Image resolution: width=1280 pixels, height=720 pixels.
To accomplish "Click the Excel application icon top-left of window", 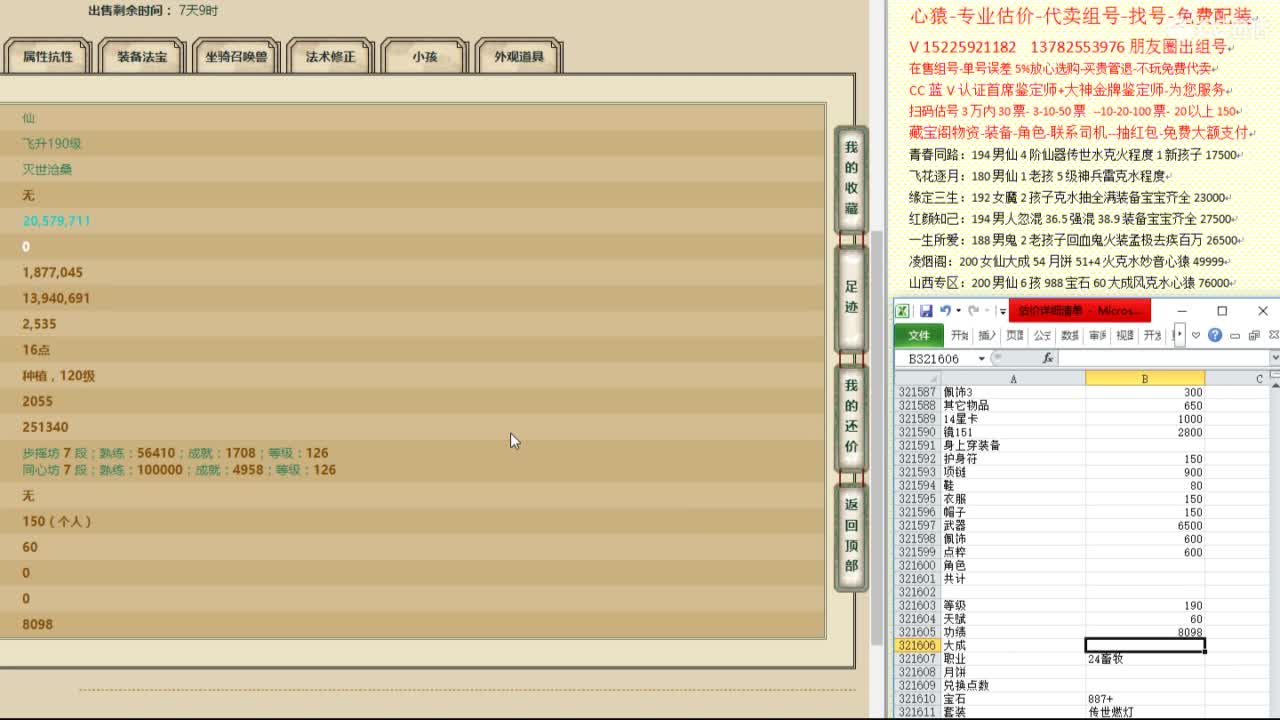I will pos(903,311).
